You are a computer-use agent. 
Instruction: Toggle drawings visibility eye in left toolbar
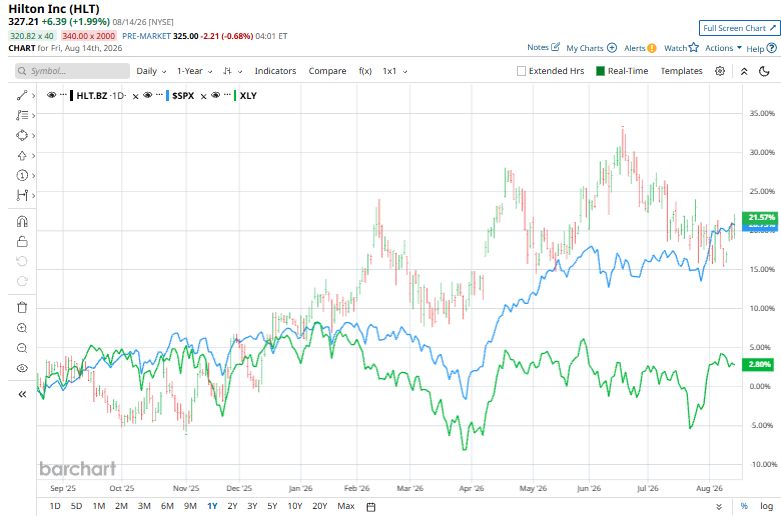[22, 368]
